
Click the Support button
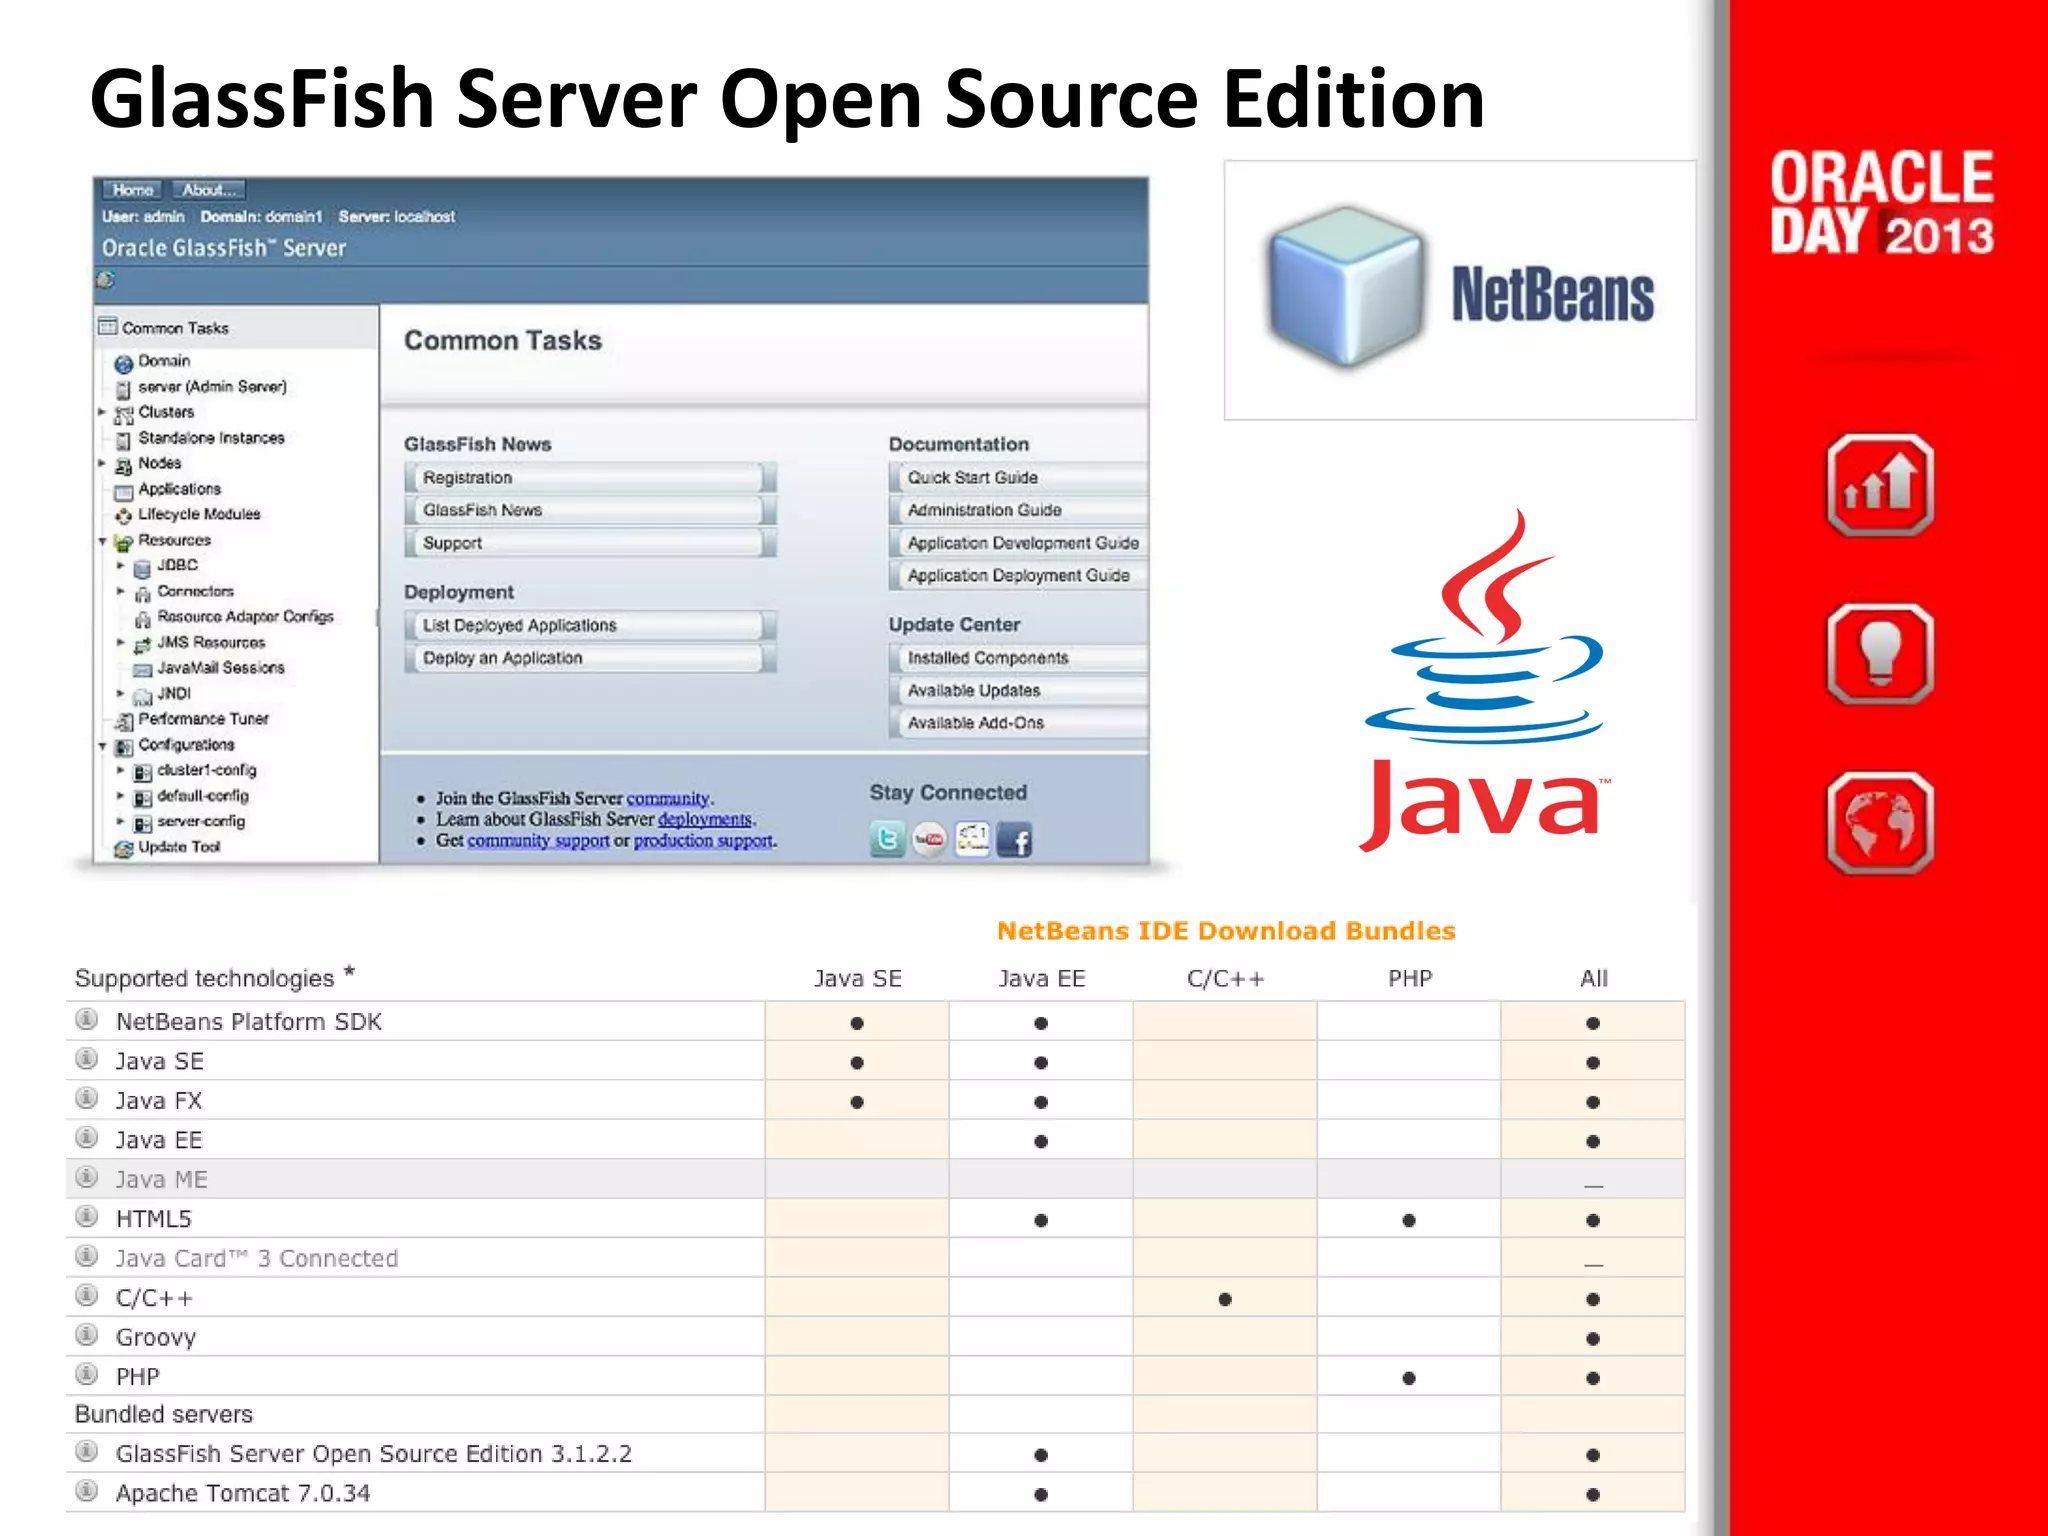[x=590, y=543]
